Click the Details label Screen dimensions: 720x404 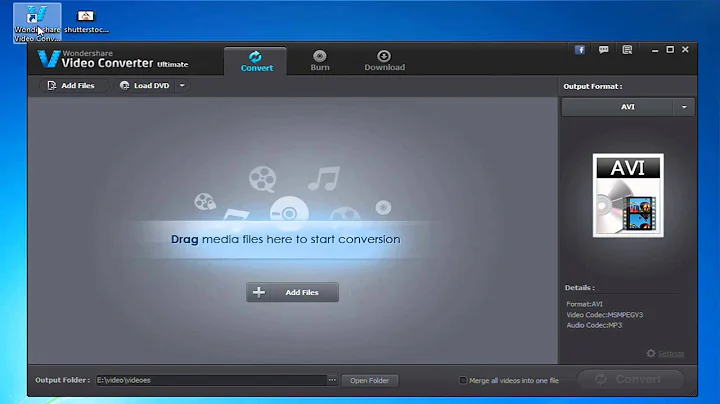[579, 288]
